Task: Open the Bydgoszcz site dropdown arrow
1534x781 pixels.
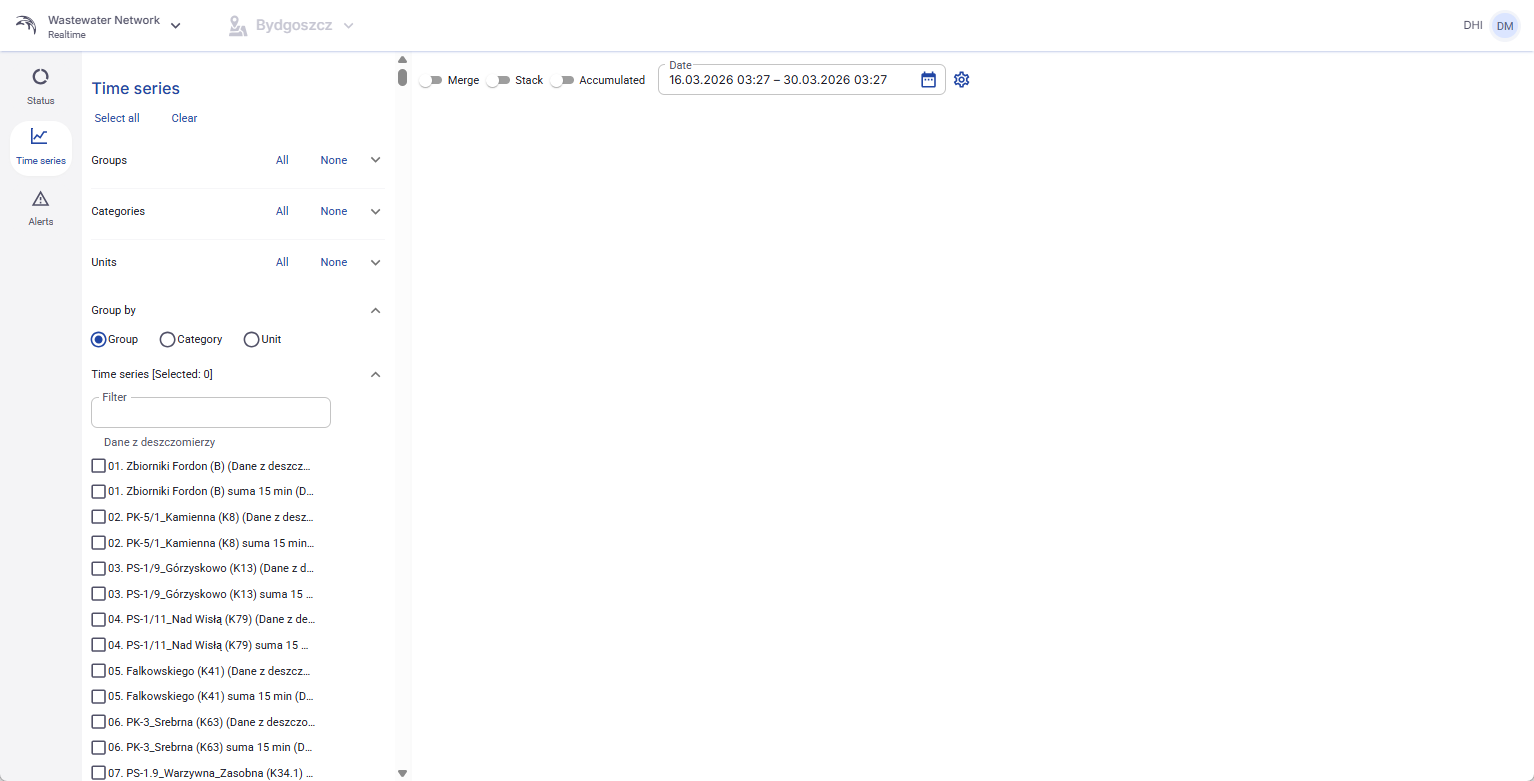Action: click(x=348, y=26)
